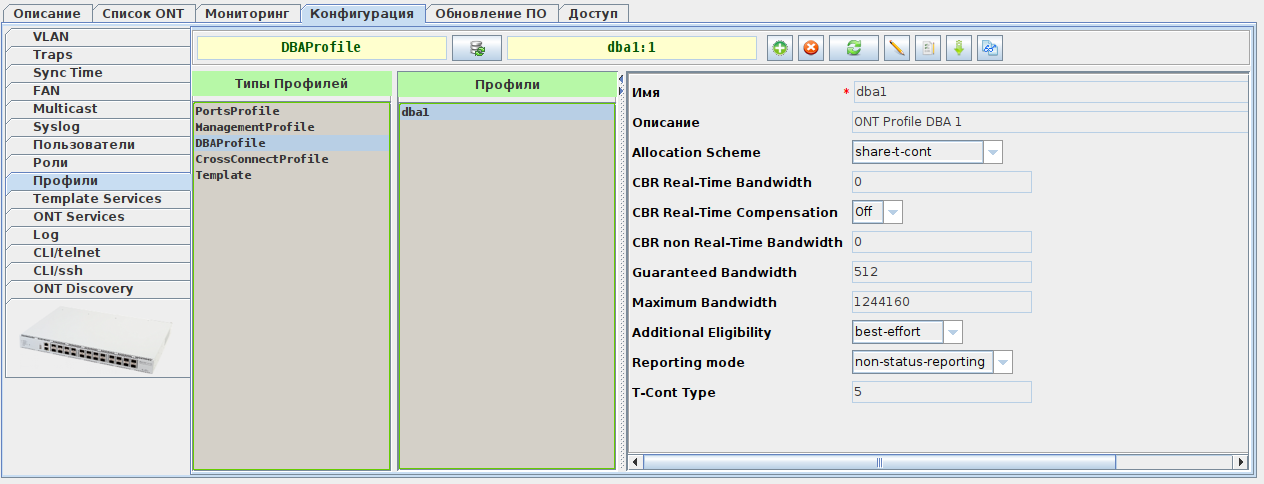Add a new profile with green plus
Viewport: 1264px width, 484px height.
coord(780,48)
